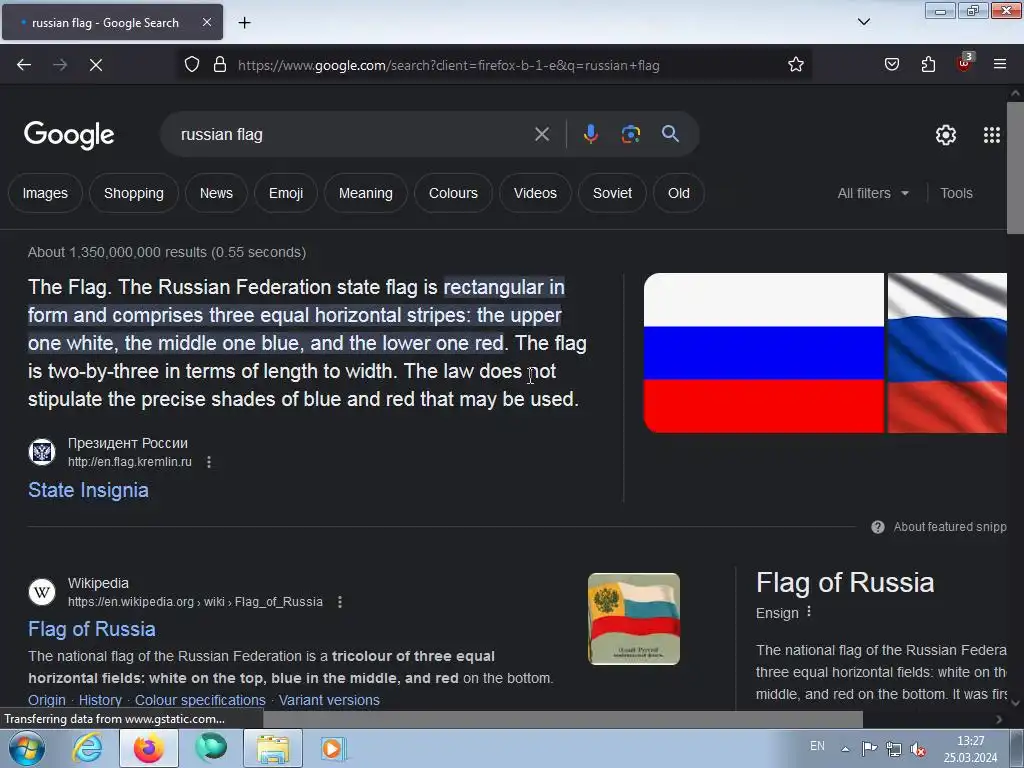Start a voice search with microphone
Image resolution: width=1024 pixels, height=768 pixels.
click(x=590, y=135)
